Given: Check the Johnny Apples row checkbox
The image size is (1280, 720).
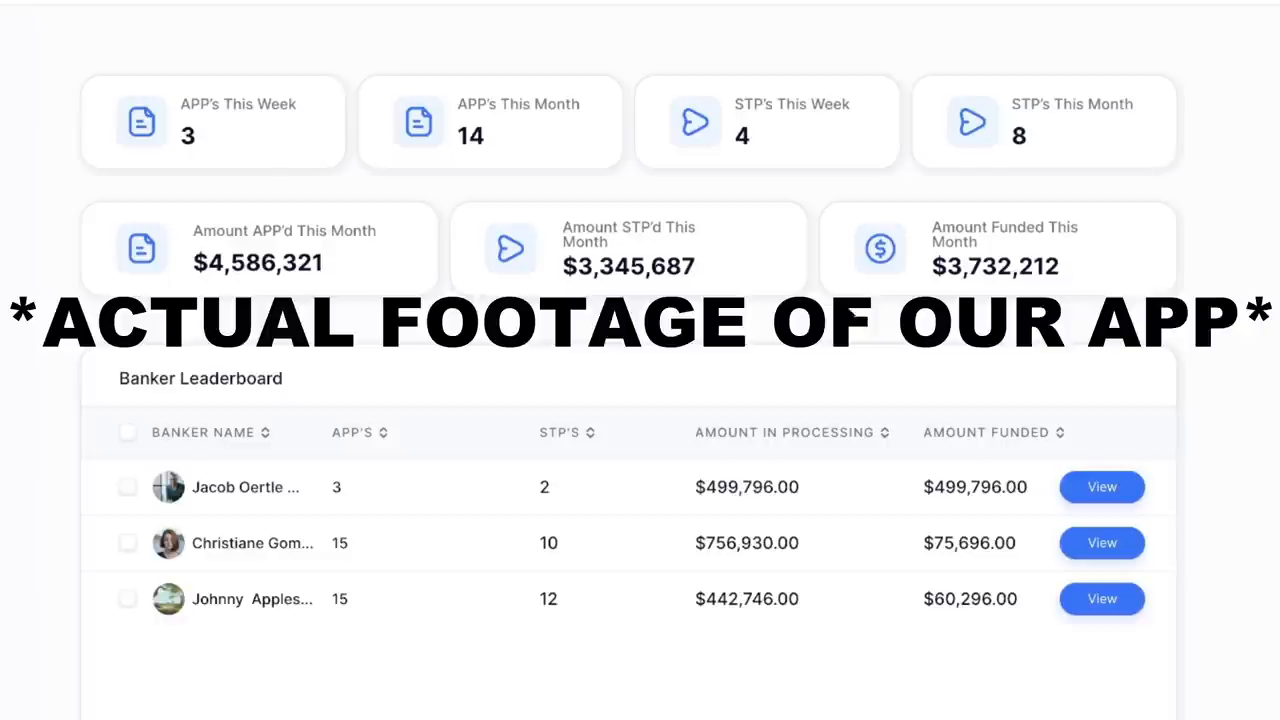Looking at the screenshot, I should point(128,599).
